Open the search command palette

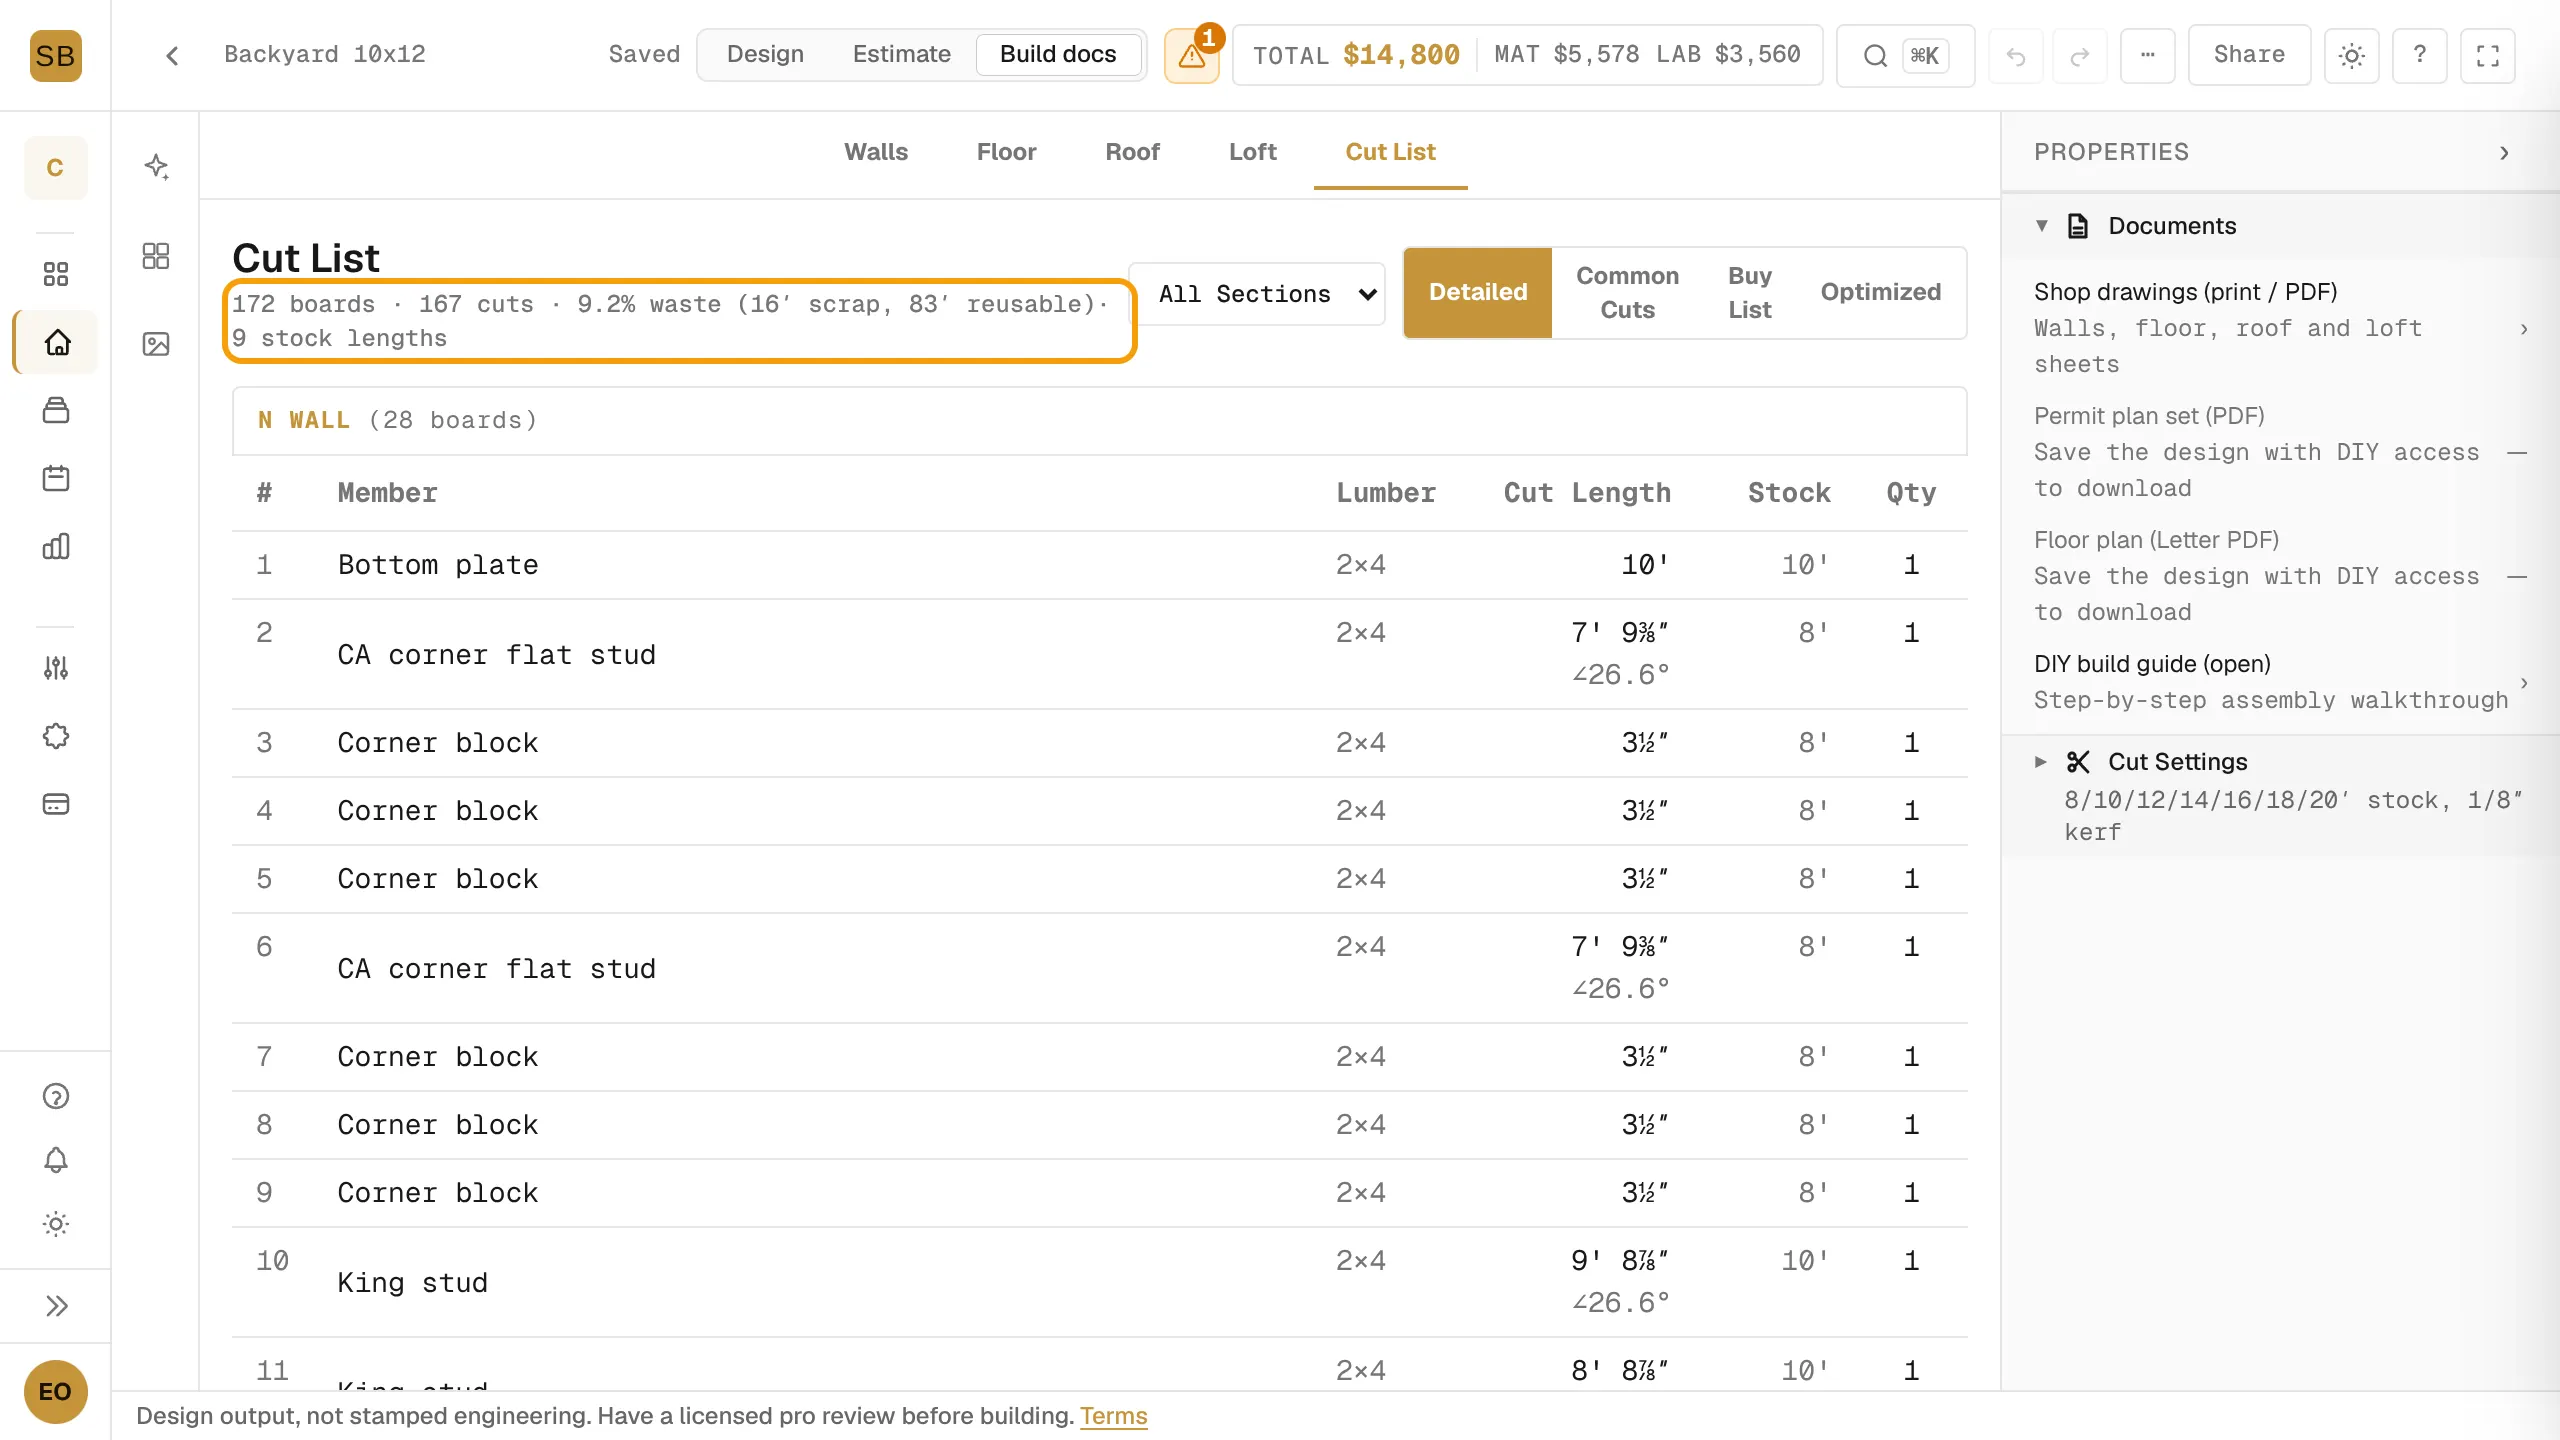coord(1905,55)
